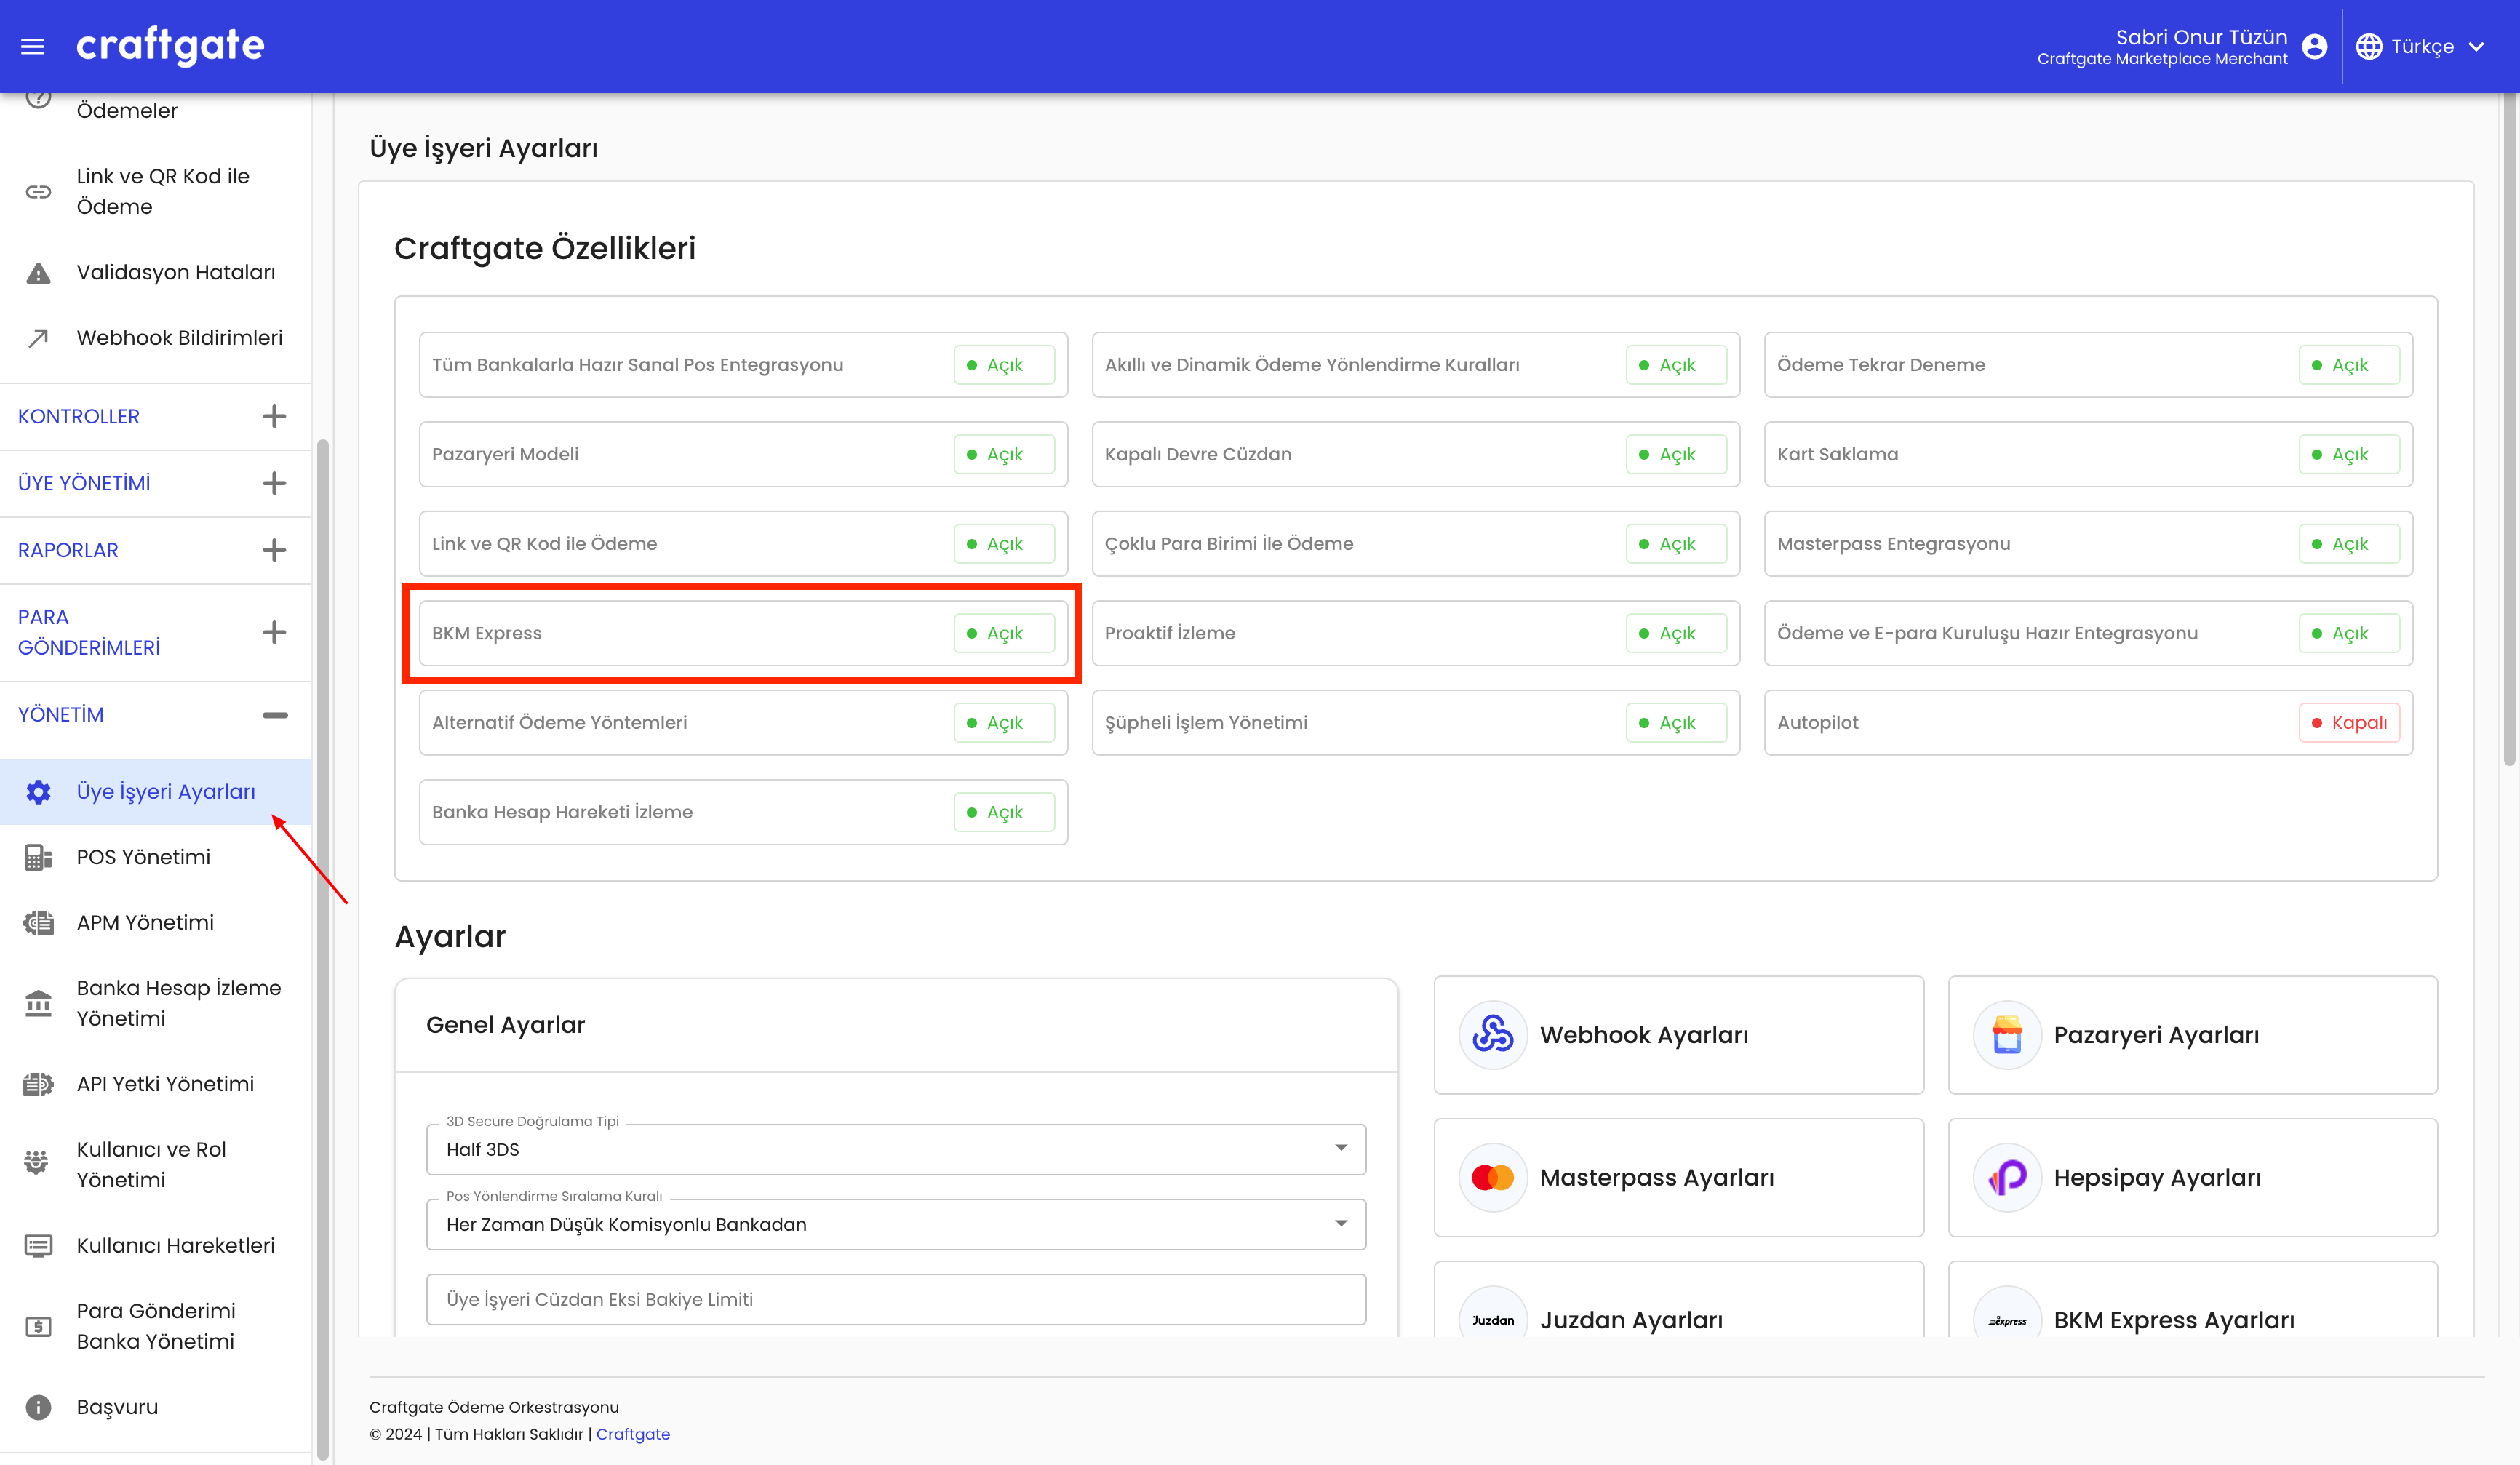2520x1465 pixels.
Task: Click the Pazaryeri Ayarları shop icon
Action: coord(2006,1034)
